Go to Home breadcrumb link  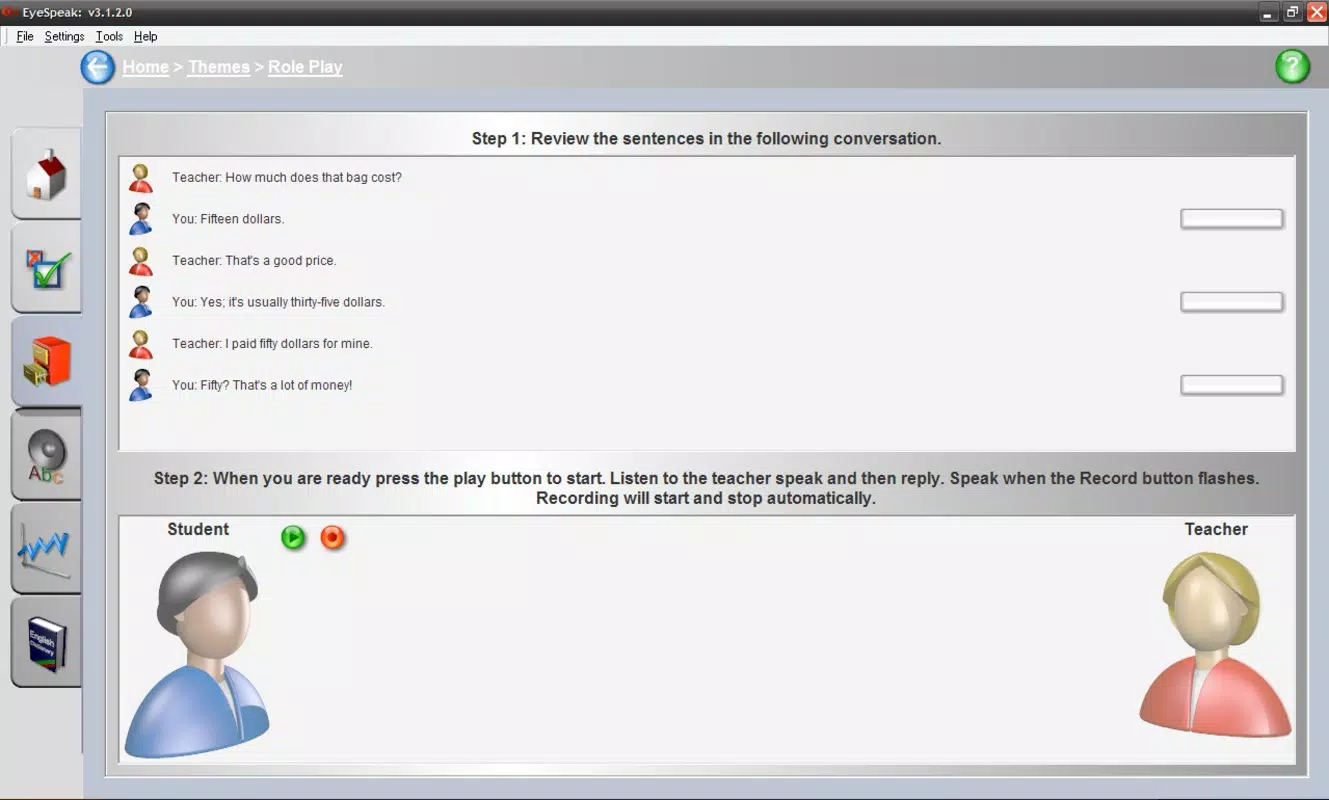point(146,67)
